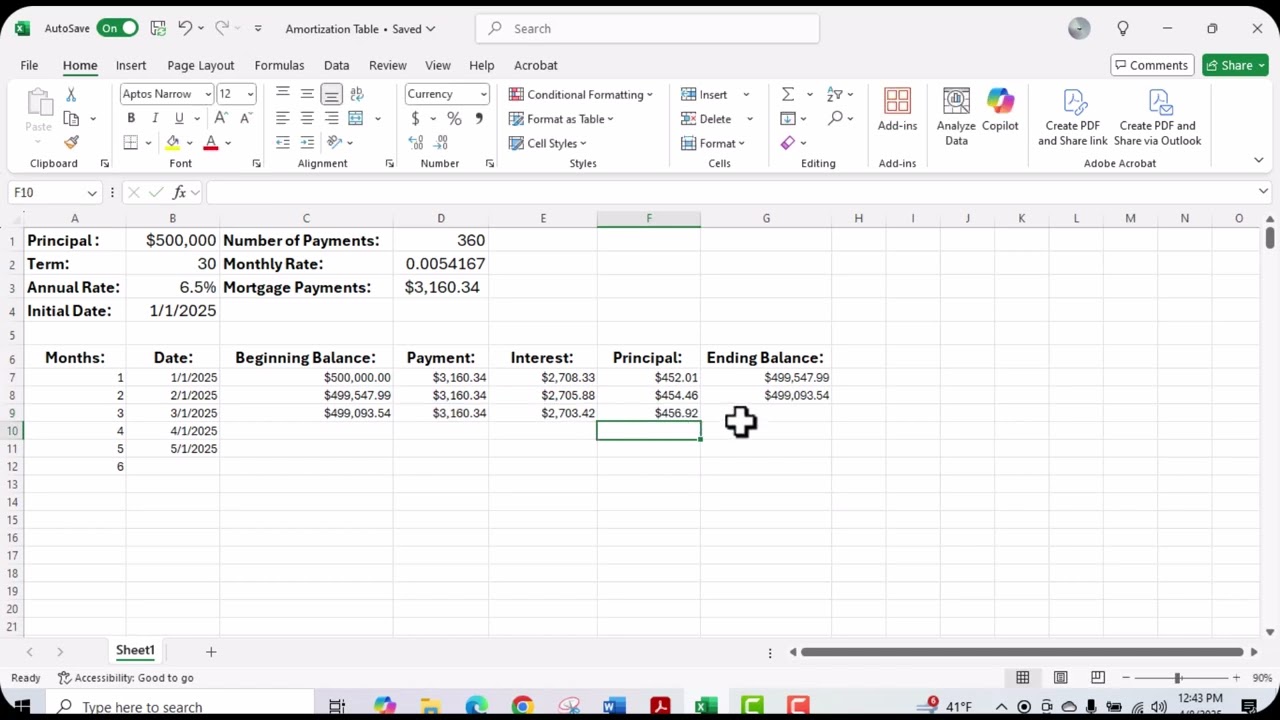Click the Comments button
The image size is (1280, 720).
(x=1151, y=65)
